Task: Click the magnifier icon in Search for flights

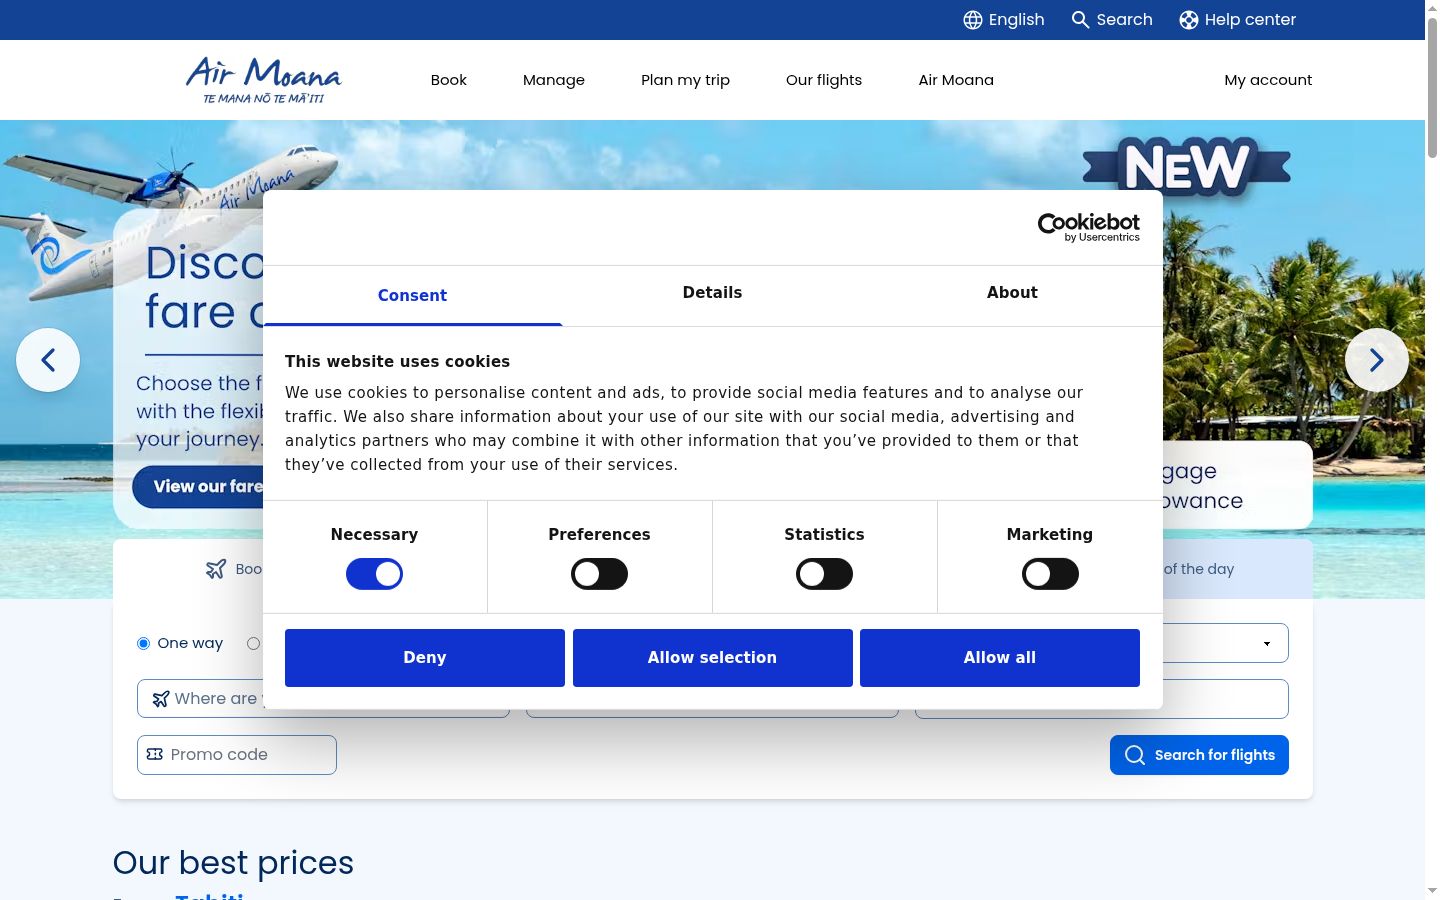Action: tap(1135, 755)
